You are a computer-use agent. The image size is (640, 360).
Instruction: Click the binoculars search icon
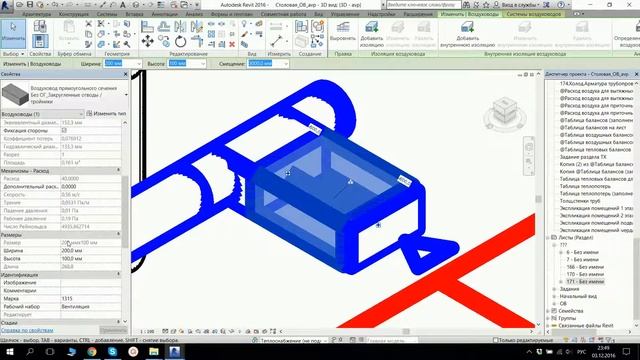466,5
